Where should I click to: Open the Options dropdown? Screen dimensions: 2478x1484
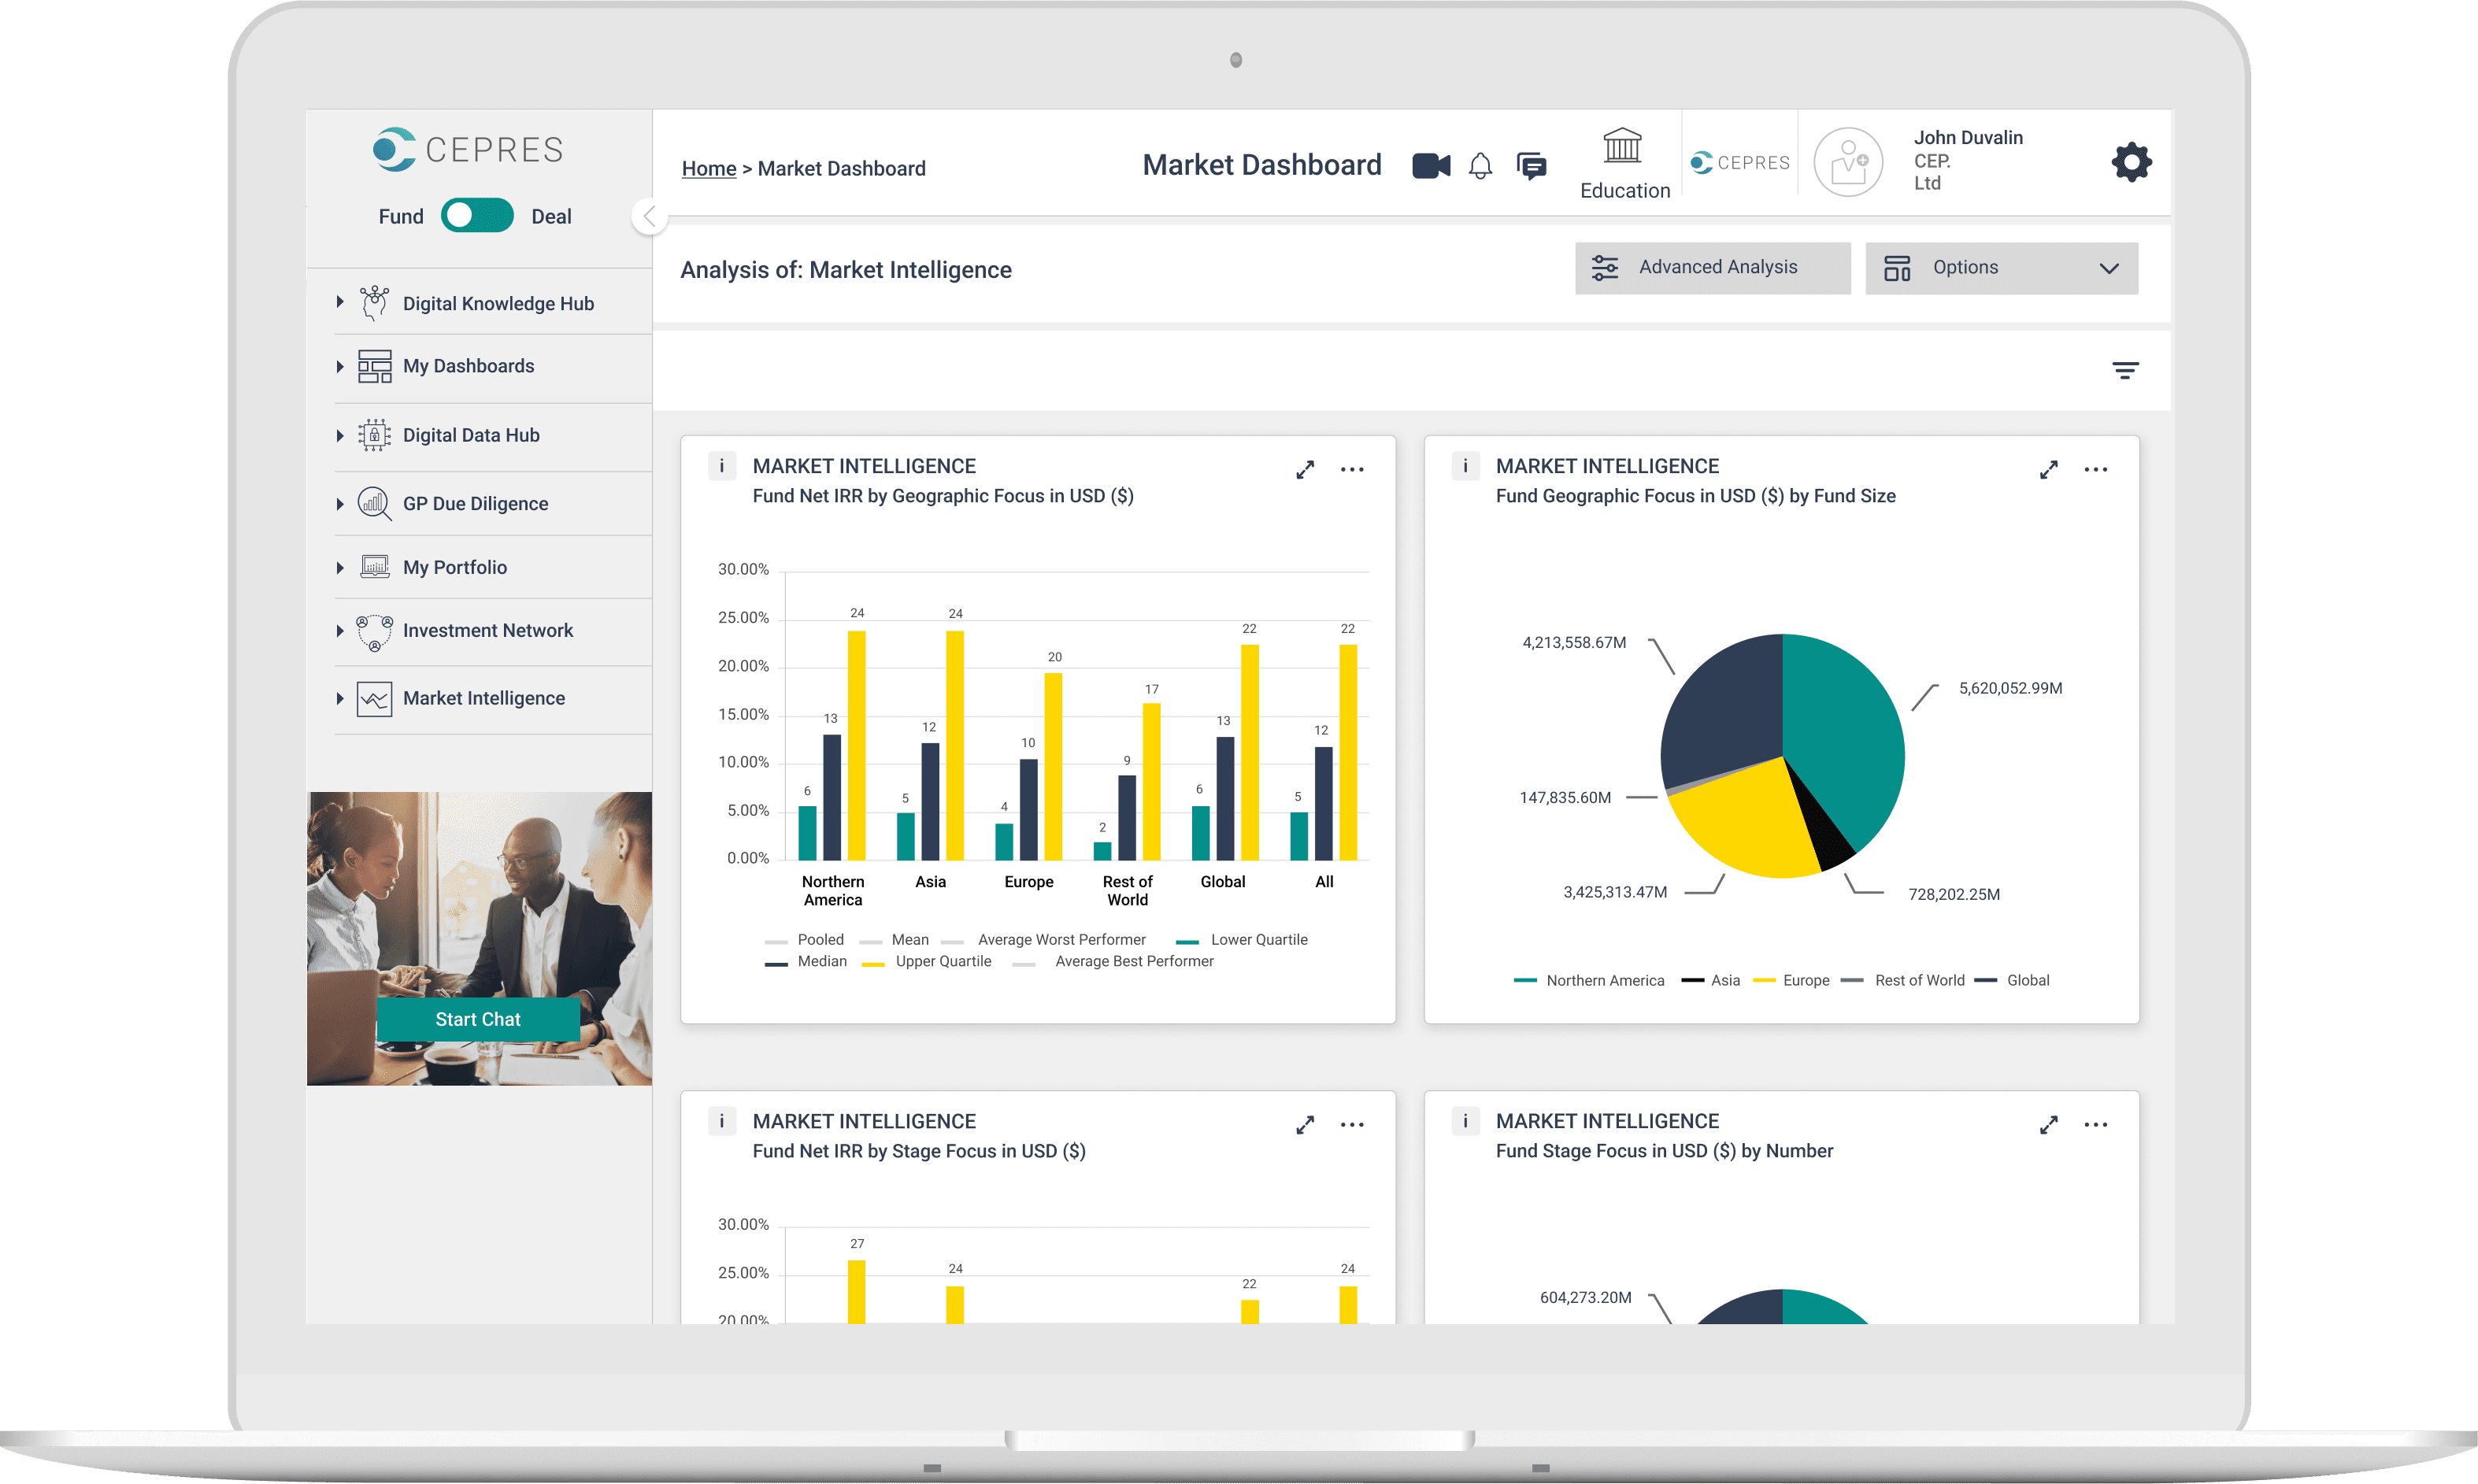(2001, 267)
